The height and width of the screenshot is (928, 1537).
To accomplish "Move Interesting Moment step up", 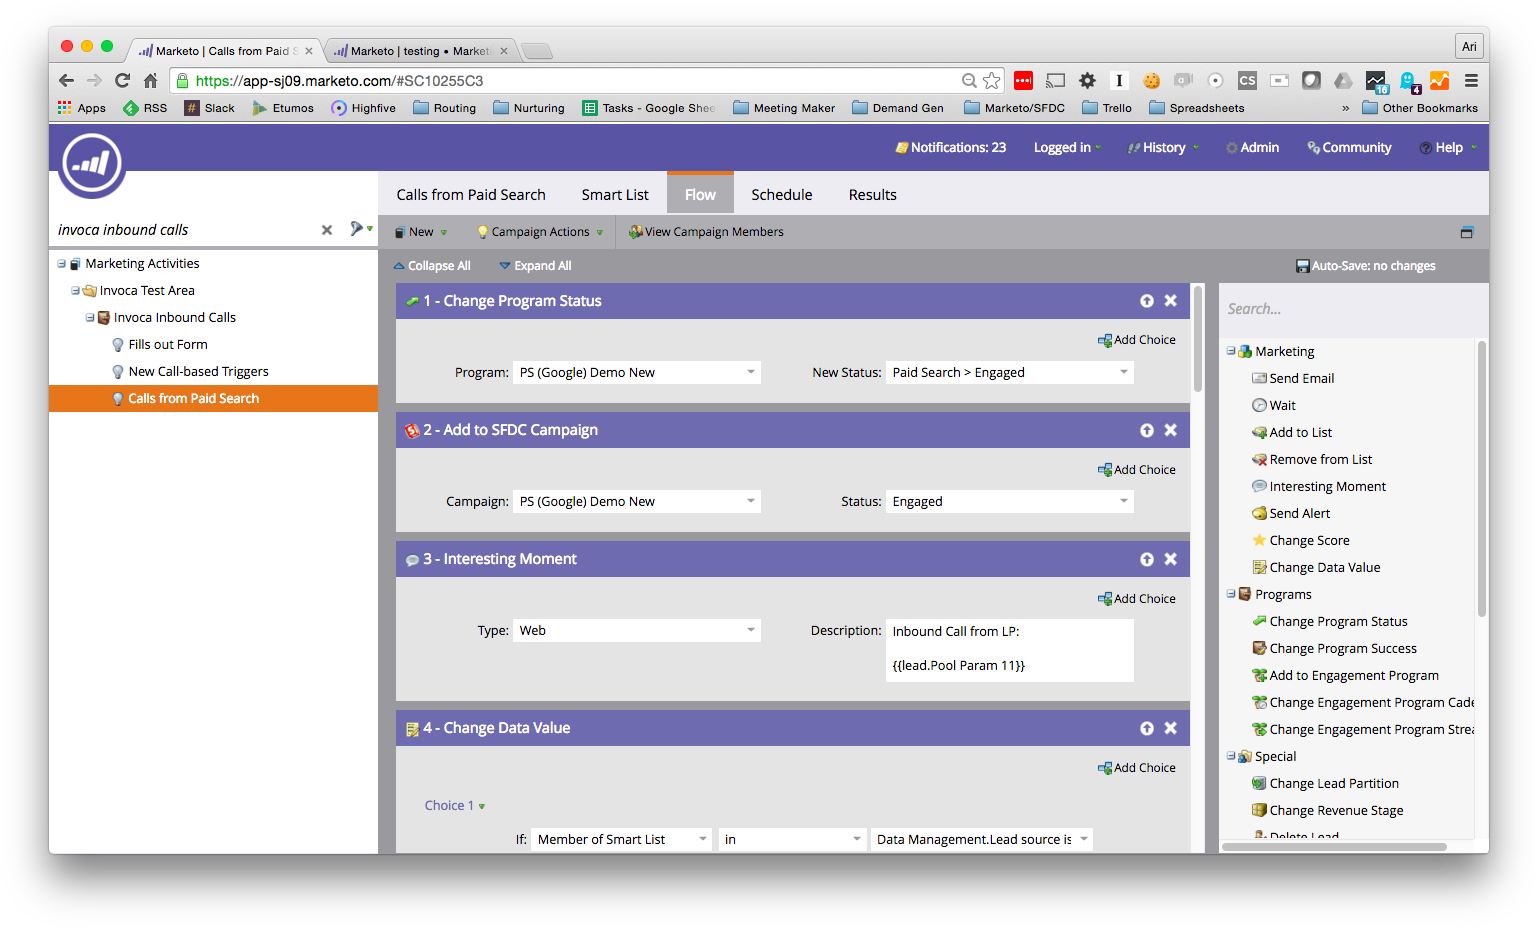I will pyautogui.click(x=1147, y=559).
